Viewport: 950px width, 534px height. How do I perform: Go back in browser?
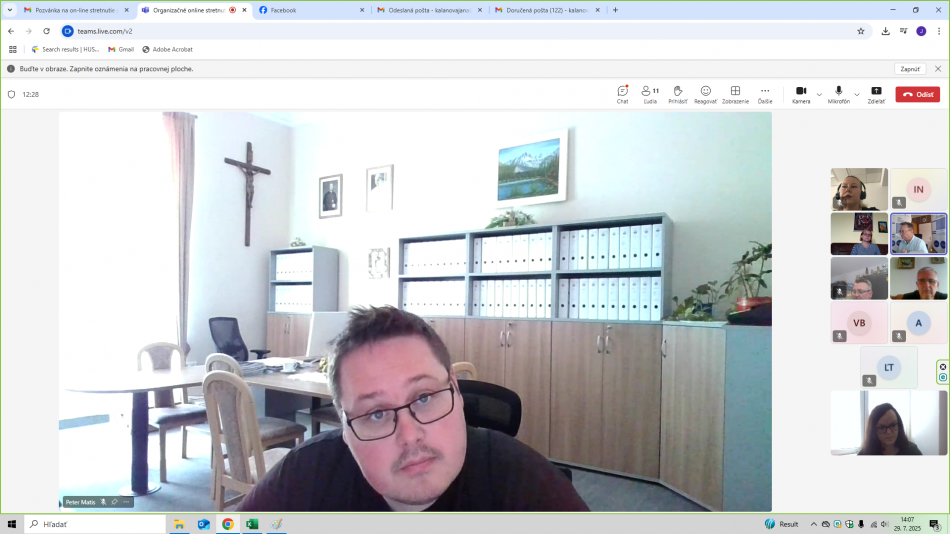pos(11,31)
